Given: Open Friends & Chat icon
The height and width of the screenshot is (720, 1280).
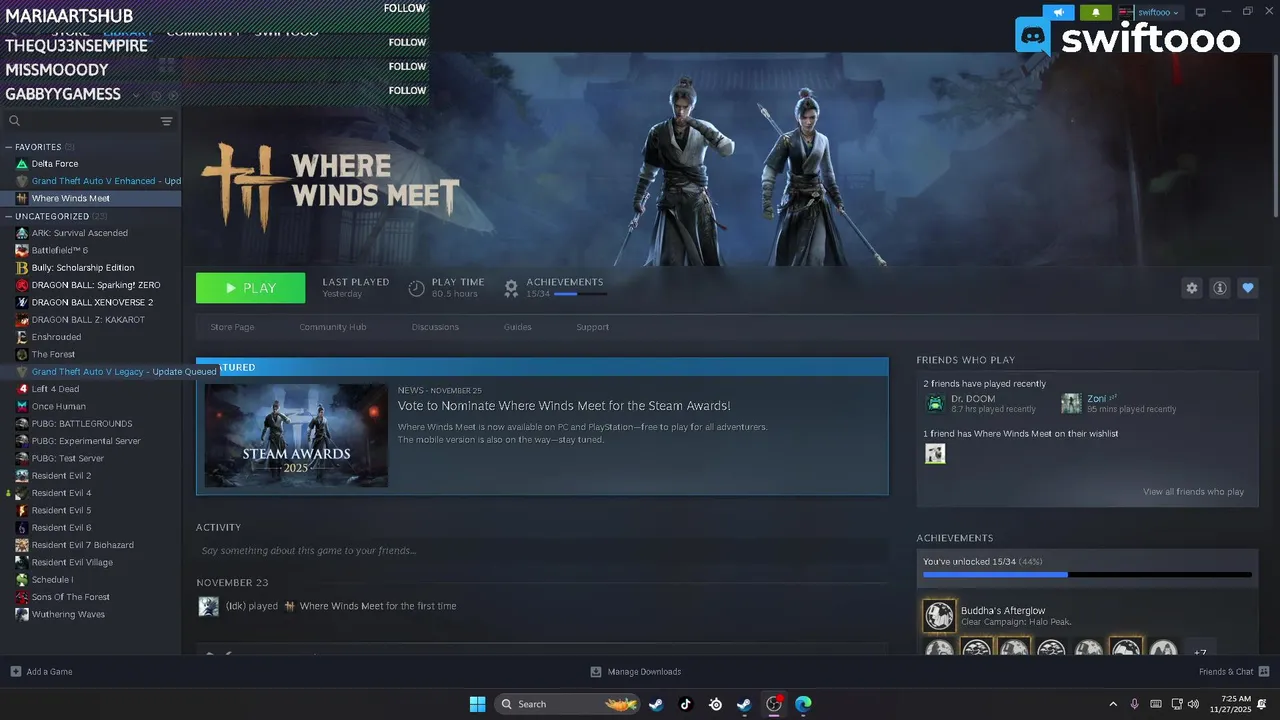Looking at the screenshot, I should click(x=1264, y=671).
